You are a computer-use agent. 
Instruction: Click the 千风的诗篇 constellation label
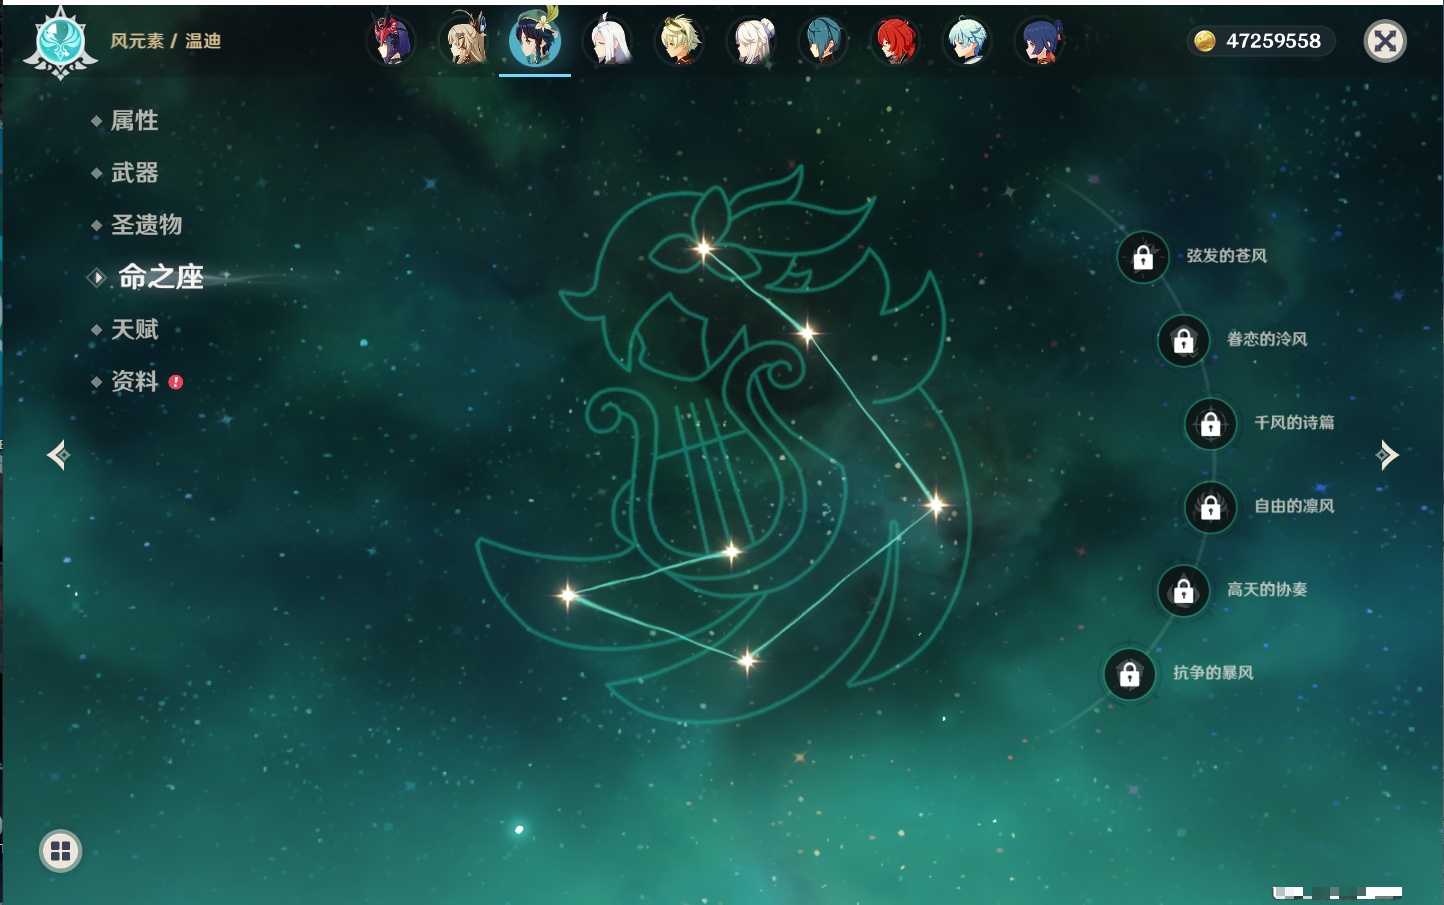[x=1294, y=423]
